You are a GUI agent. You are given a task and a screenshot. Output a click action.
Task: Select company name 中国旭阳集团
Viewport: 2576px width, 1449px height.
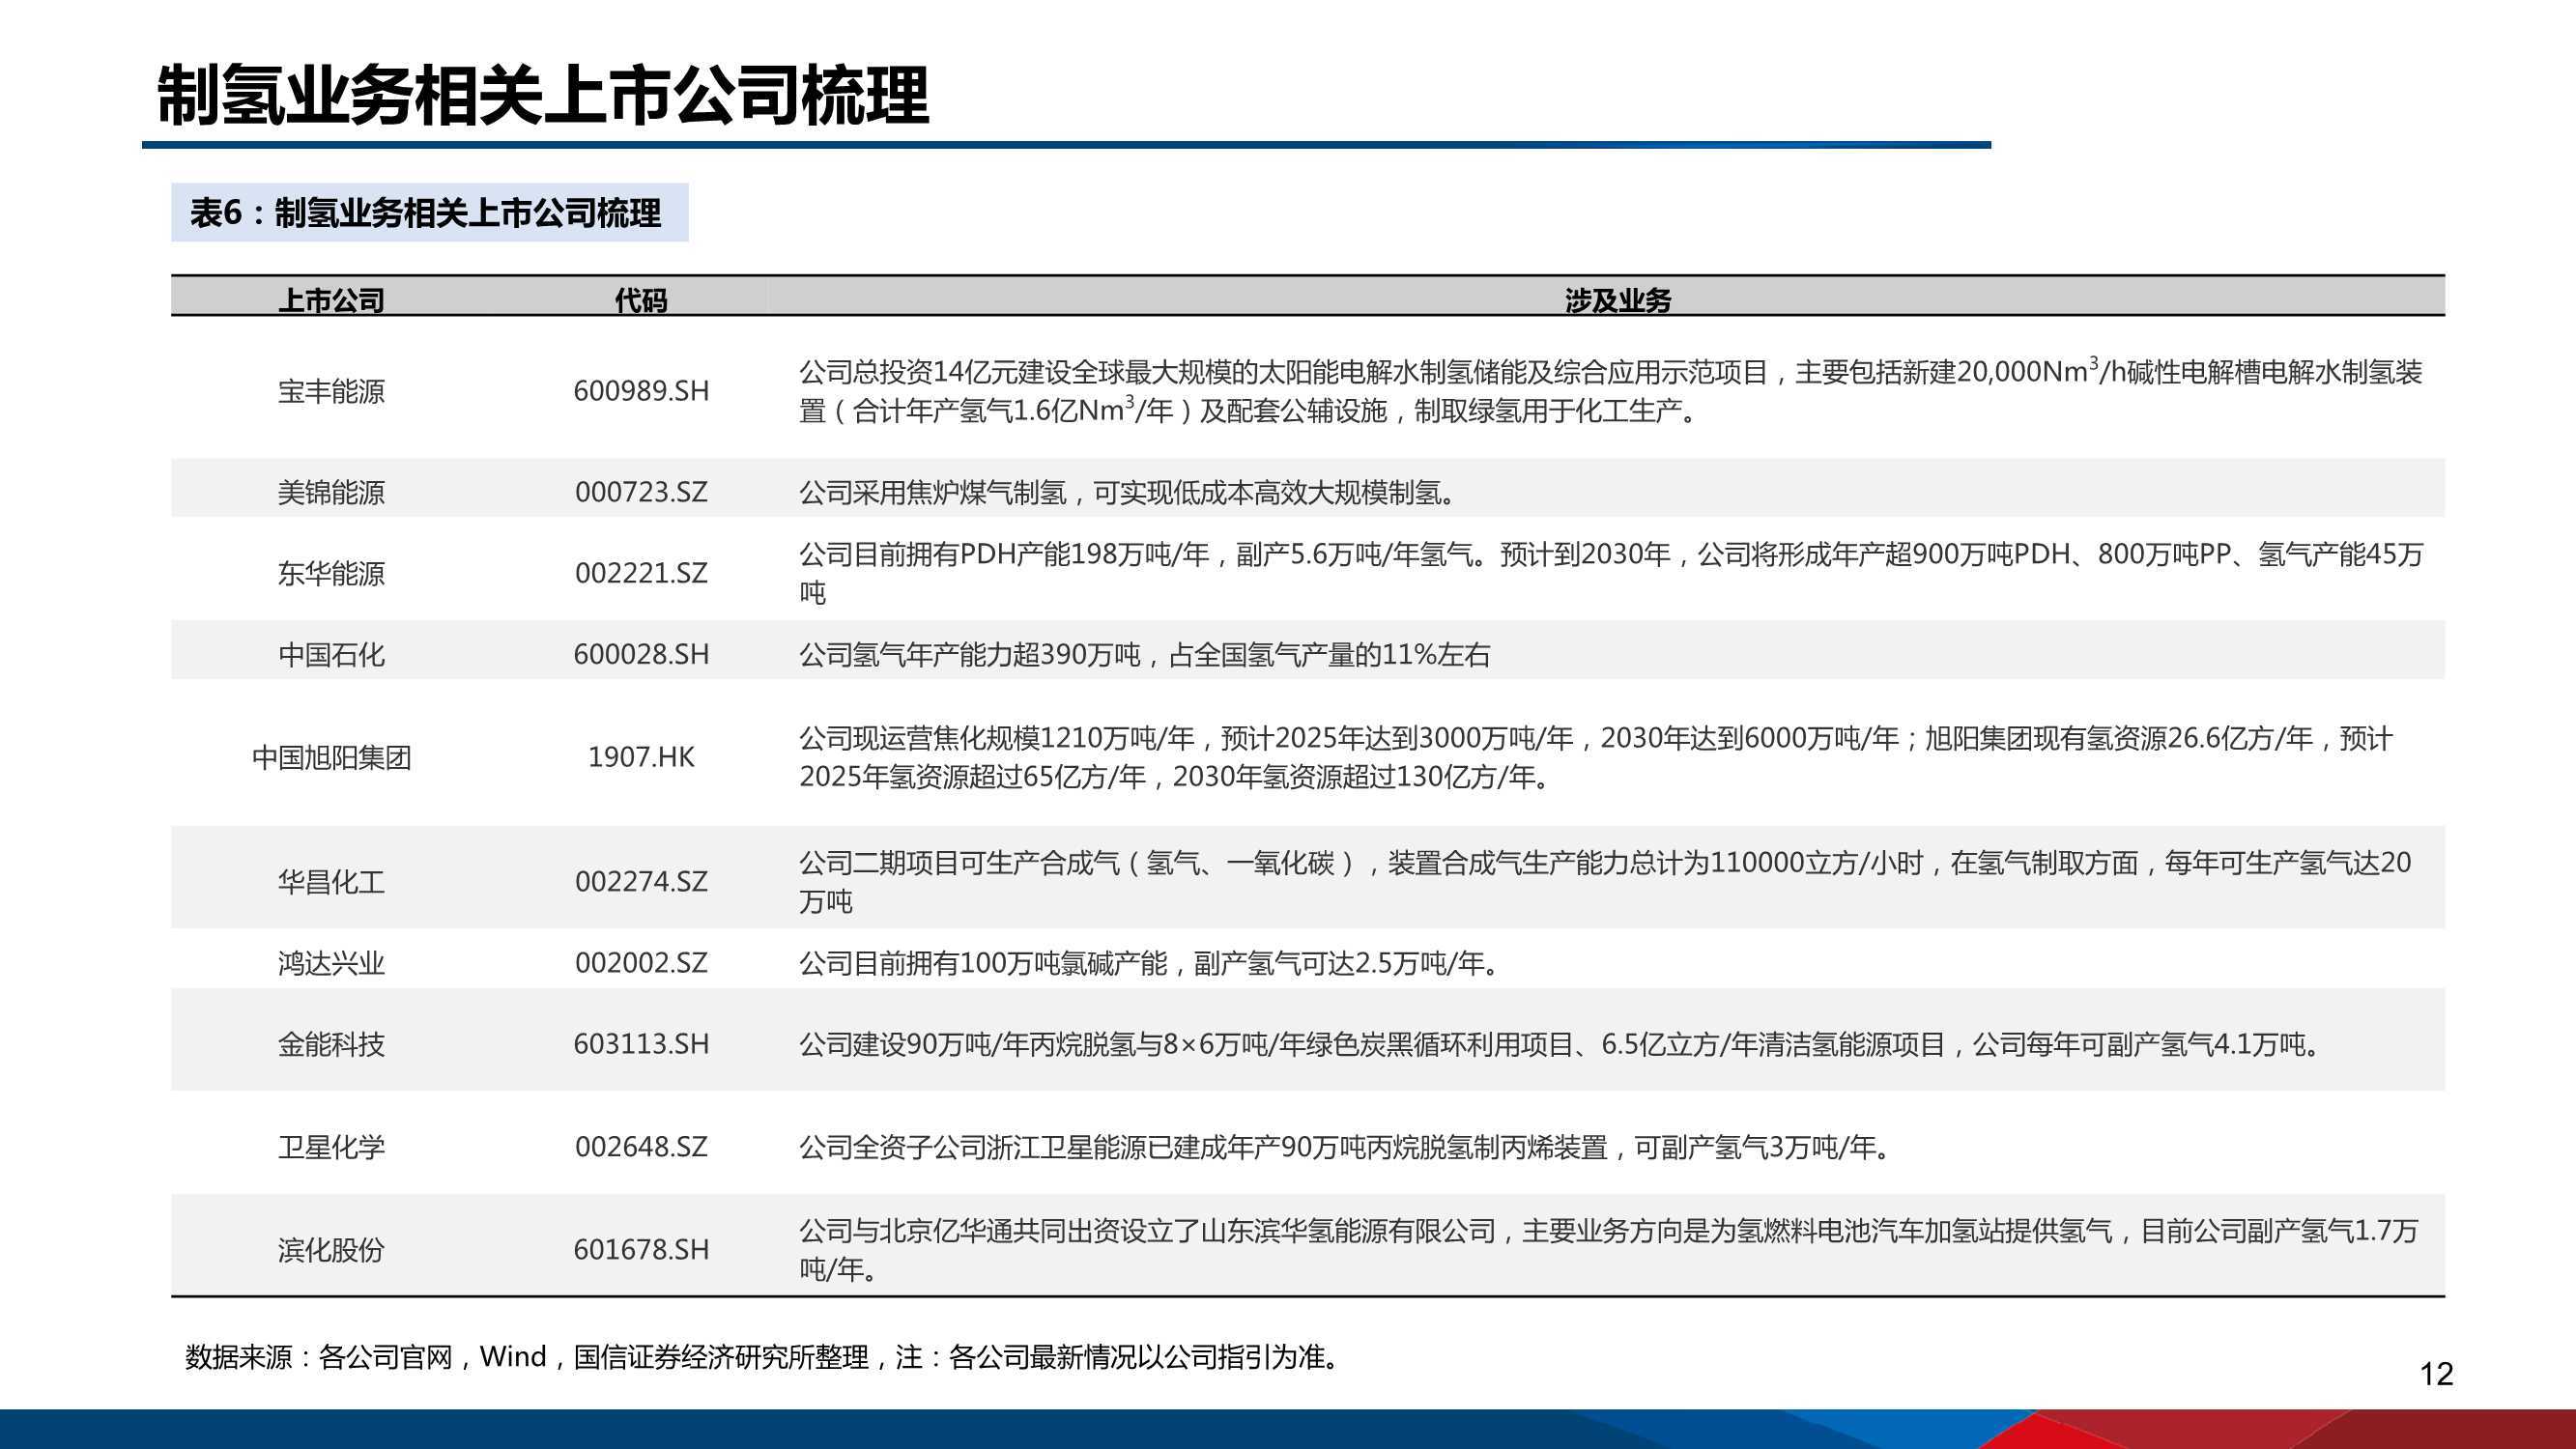click(331, 757)
